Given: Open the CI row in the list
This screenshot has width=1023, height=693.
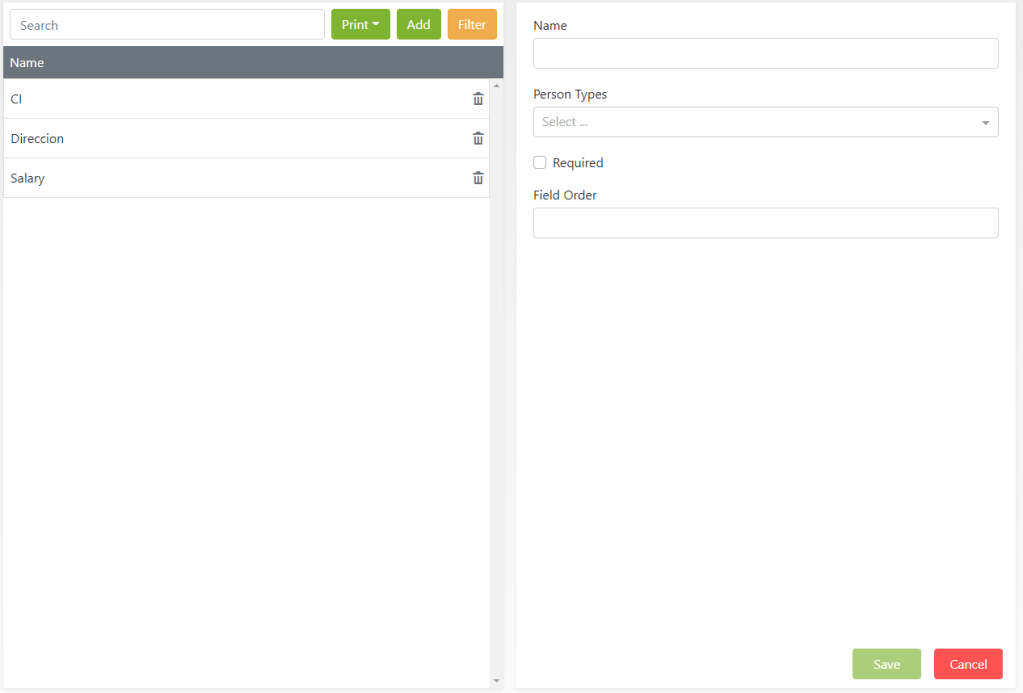Looking at the screenshot, I should tap(200, 99).
